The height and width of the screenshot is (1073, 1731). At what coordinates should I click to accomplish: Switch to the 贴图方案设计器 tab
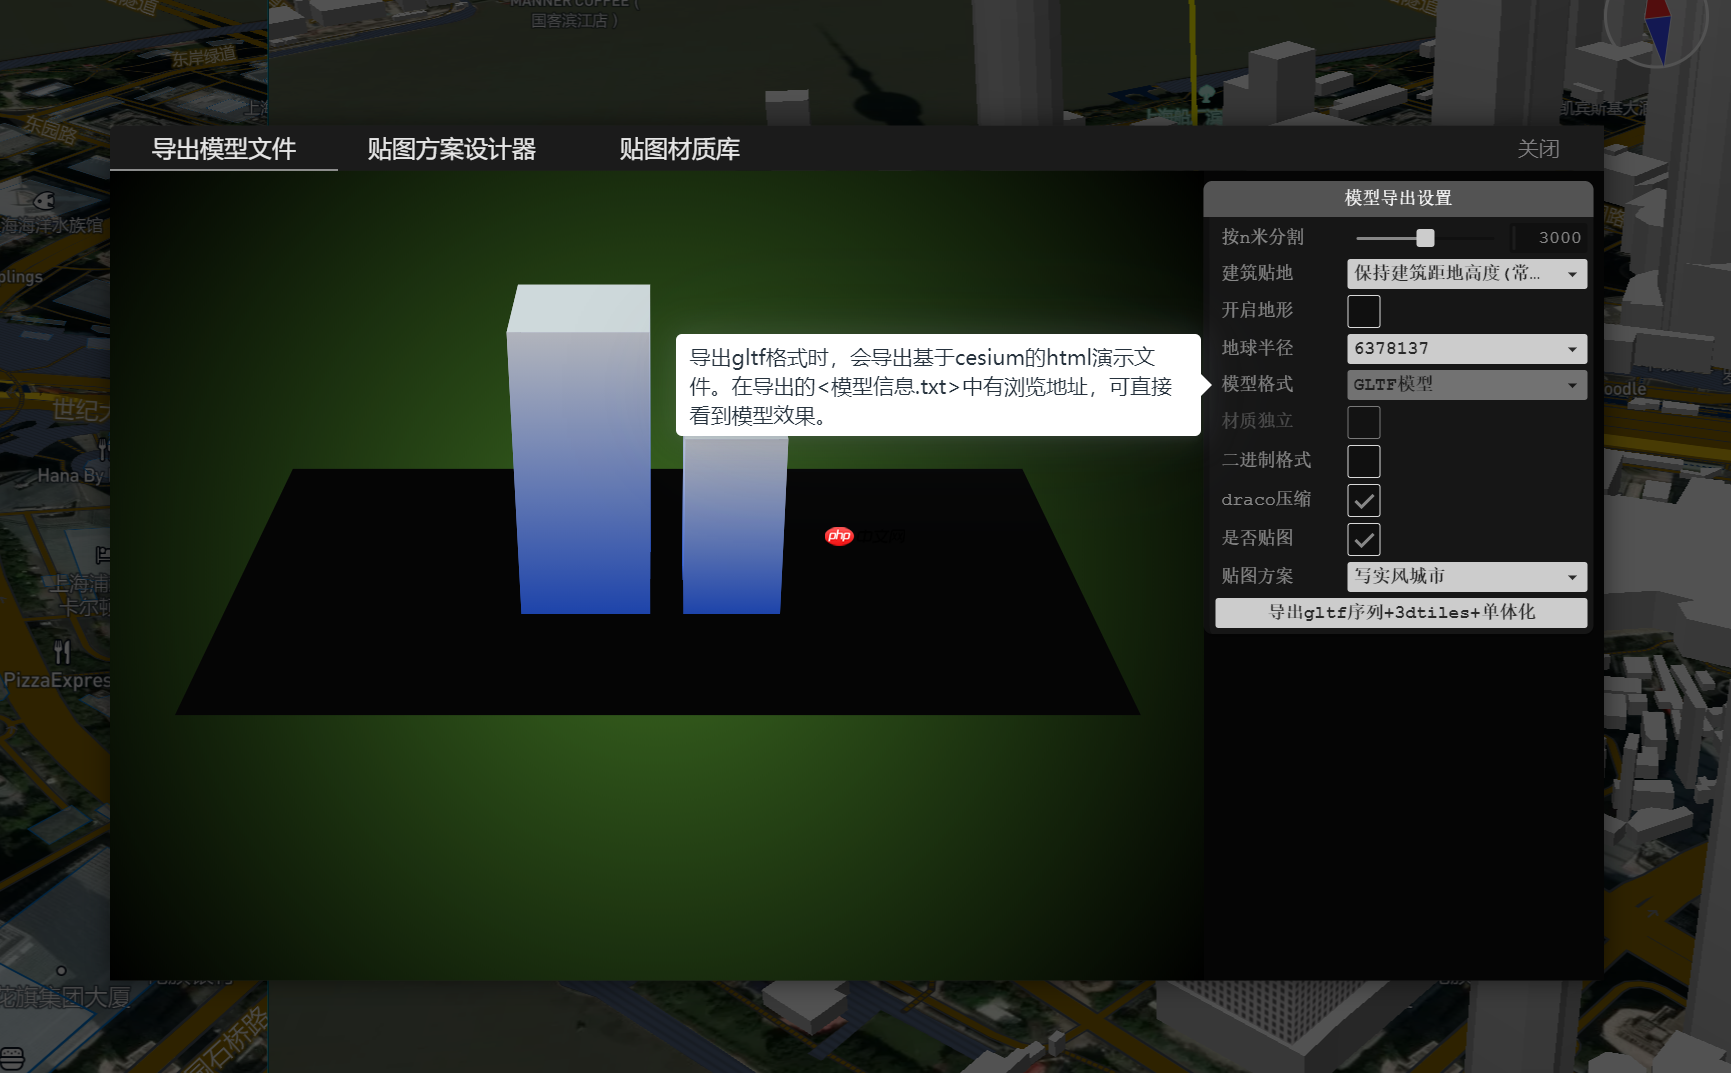[x=452, y=149]
